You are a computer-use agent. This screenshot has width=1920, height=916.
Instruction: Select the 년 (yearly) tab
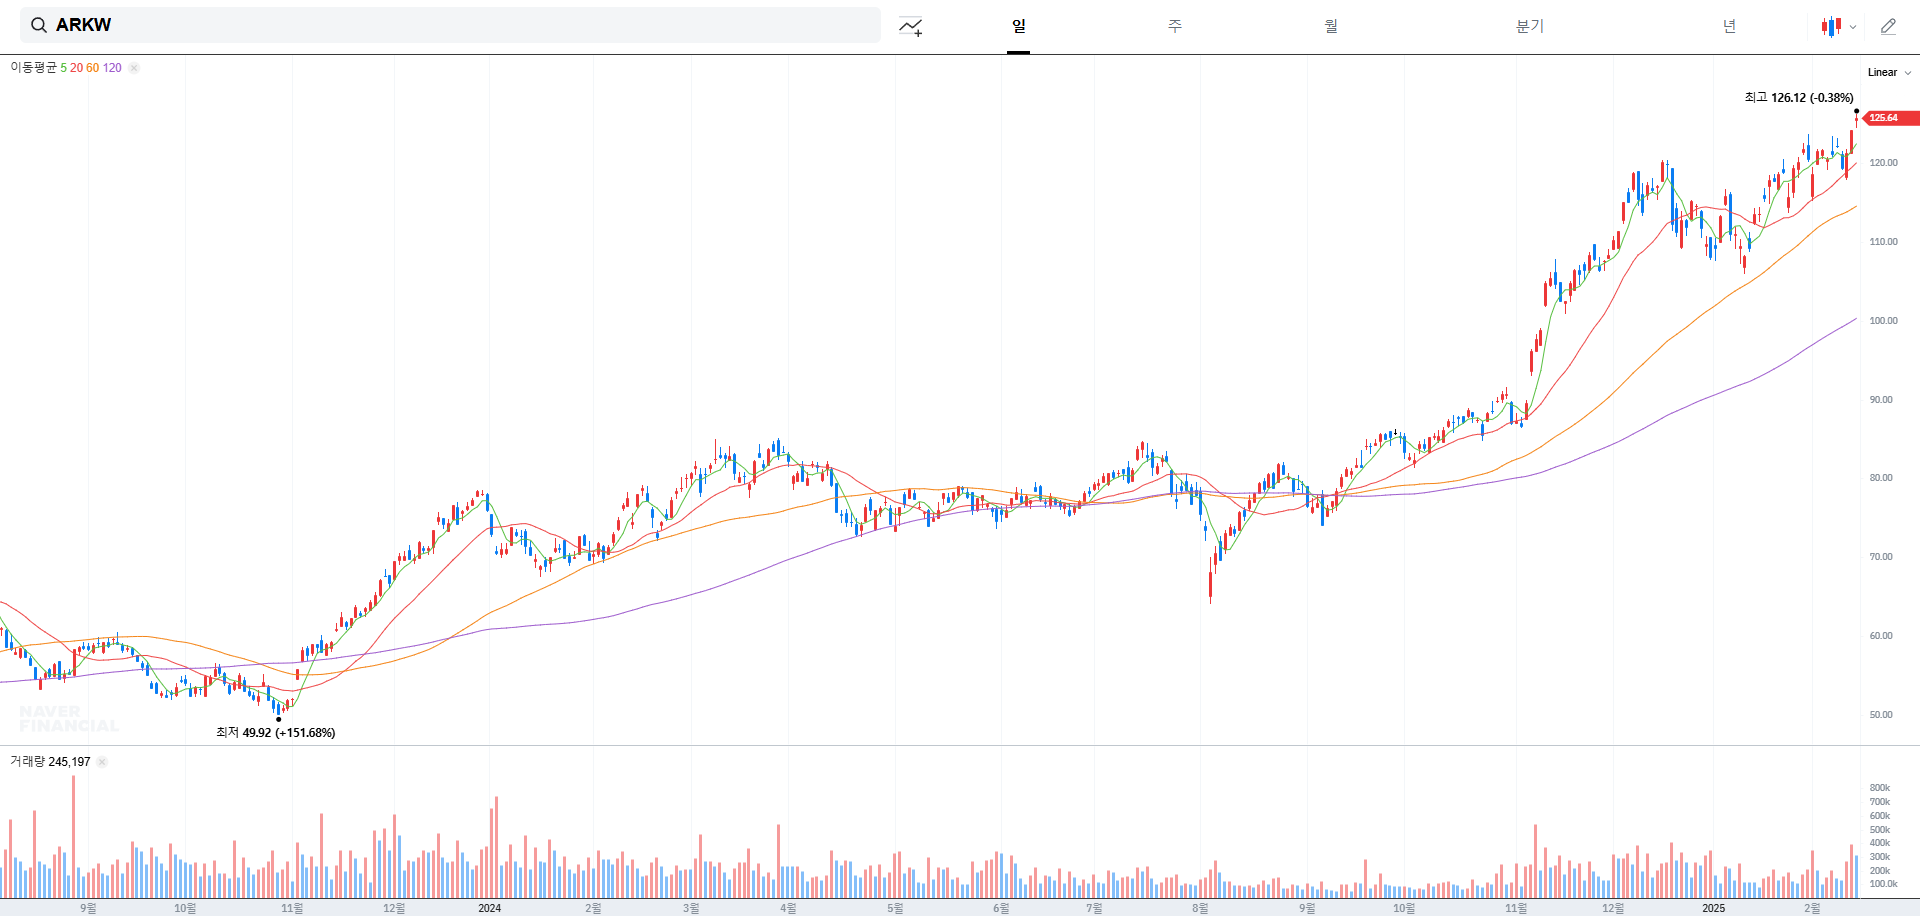(1729, 26)
